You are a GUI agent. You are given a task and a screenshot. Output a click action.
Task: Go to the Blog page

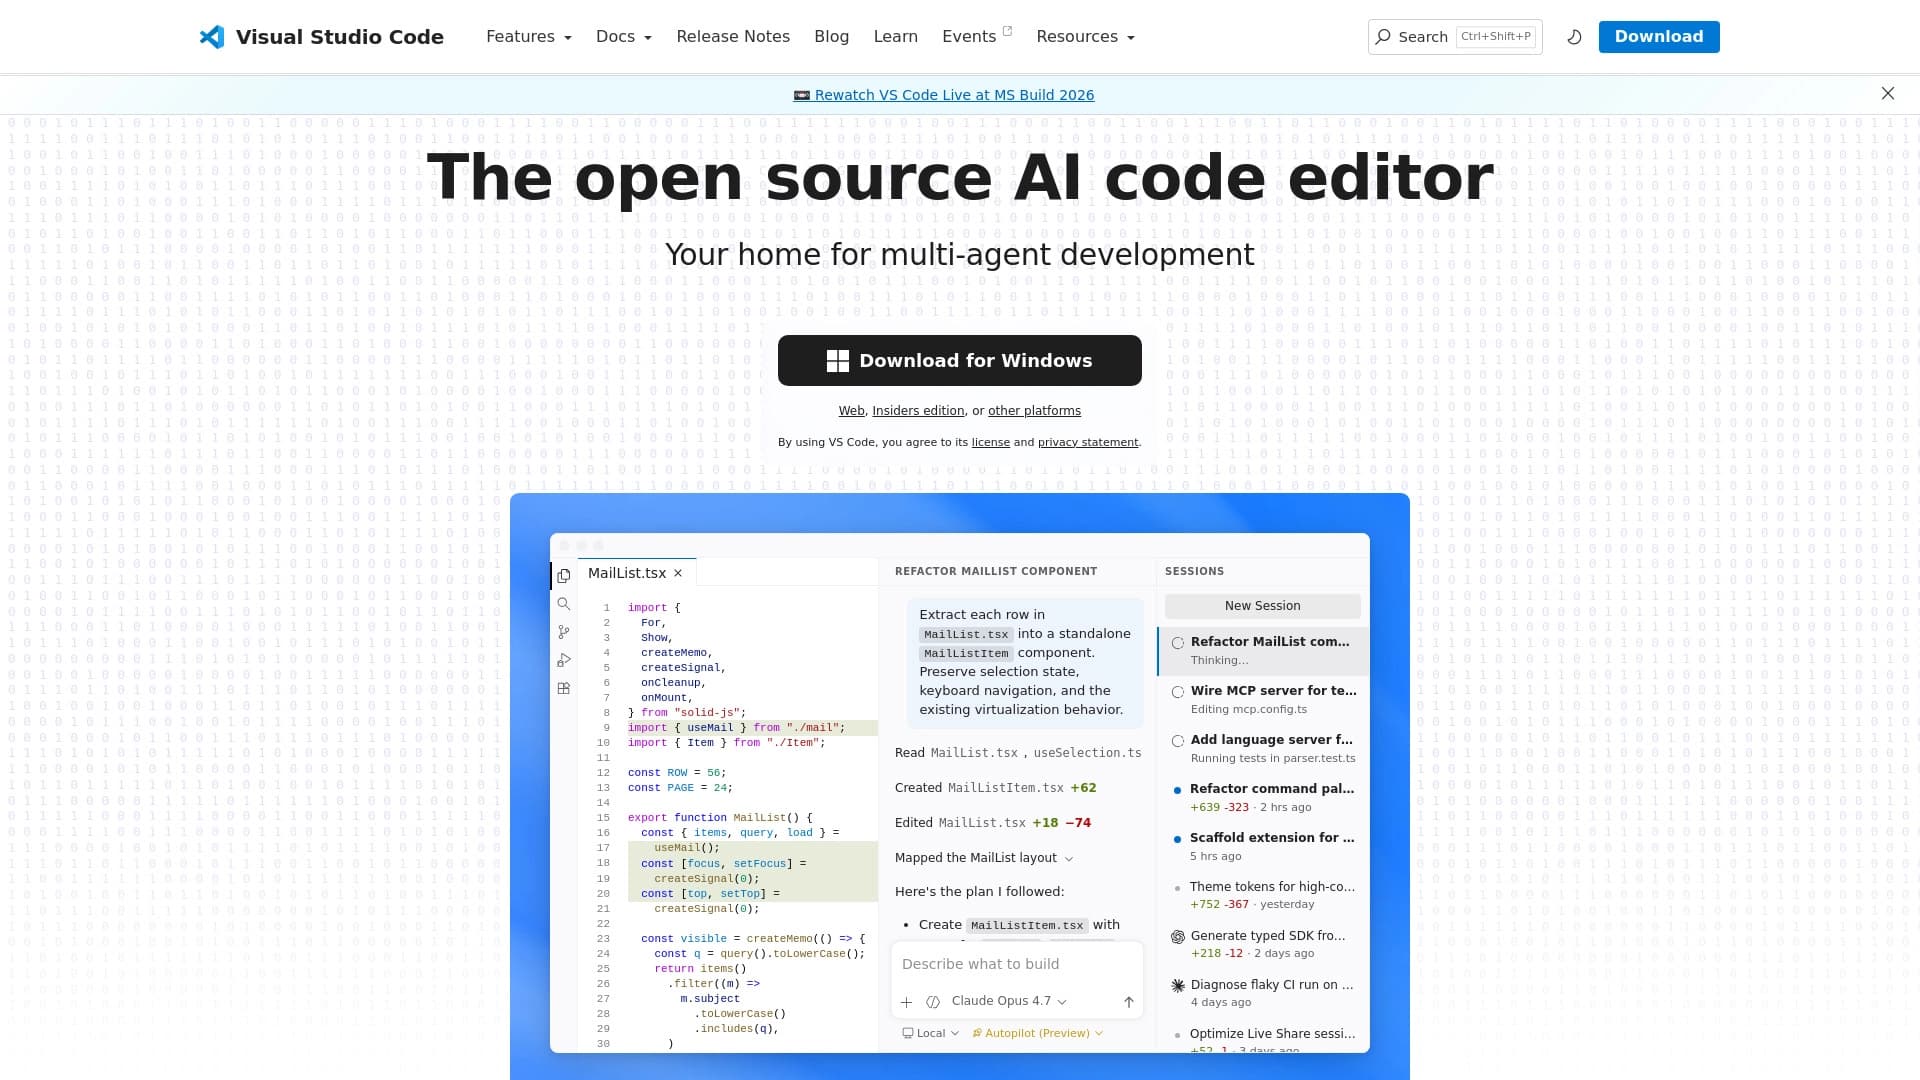click(x=831, y=37)
